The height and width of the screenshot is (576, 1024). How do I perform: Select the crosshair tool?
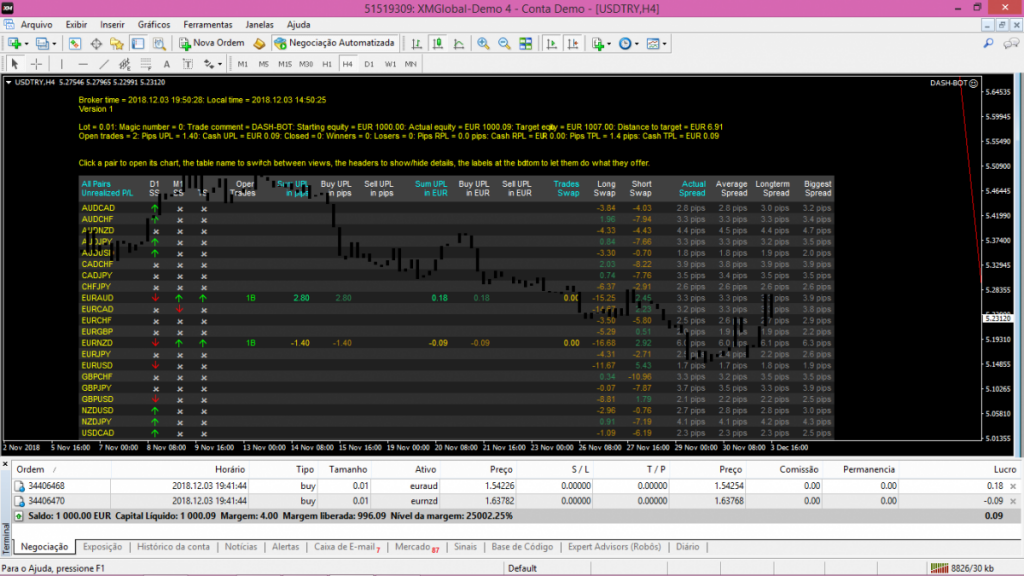pos(36,64)
